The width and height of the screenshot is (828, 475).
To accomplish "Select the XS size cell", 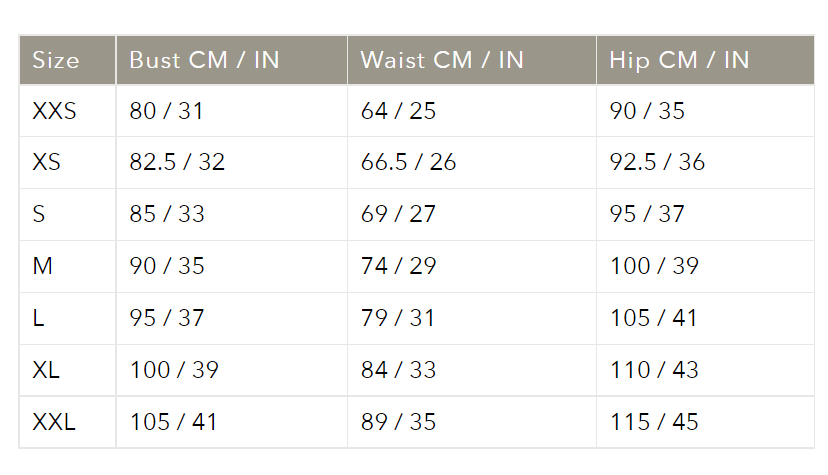I will click(x=47, y=162).
